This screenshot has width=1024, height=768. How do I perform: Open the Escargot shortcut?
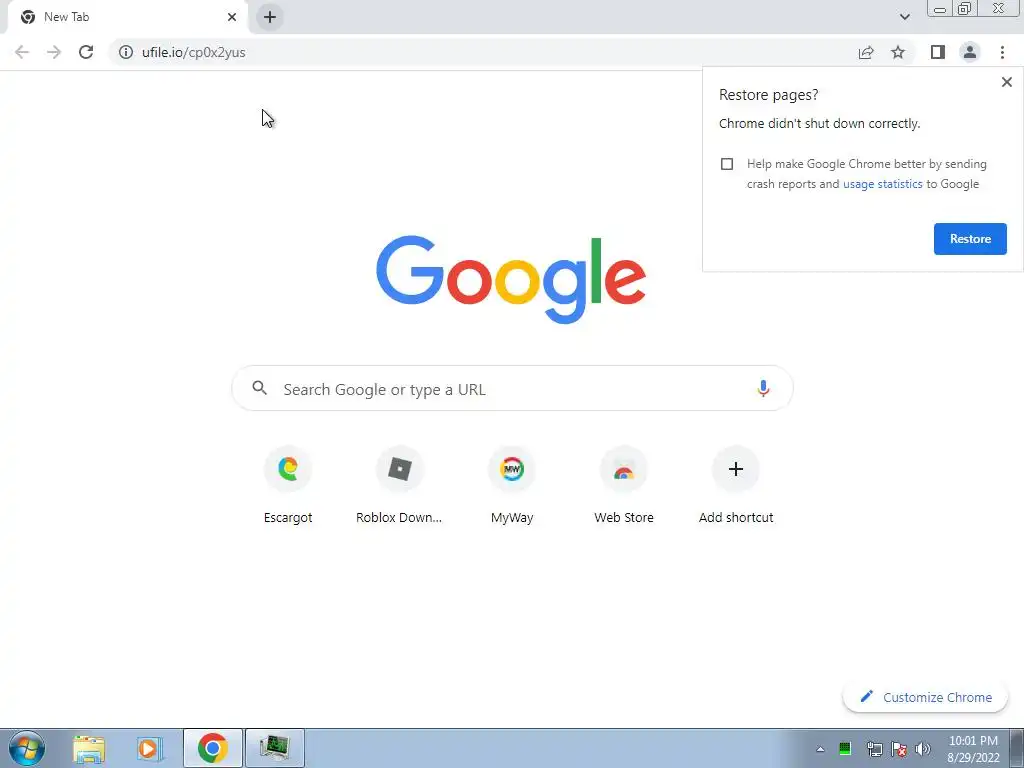(288, 485)
